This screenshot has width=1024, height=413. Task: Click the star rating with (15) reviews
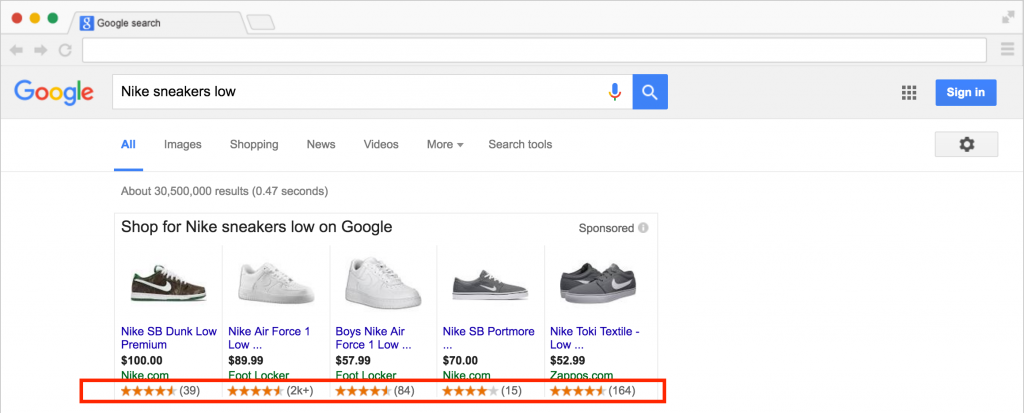(x=482, y=391)
